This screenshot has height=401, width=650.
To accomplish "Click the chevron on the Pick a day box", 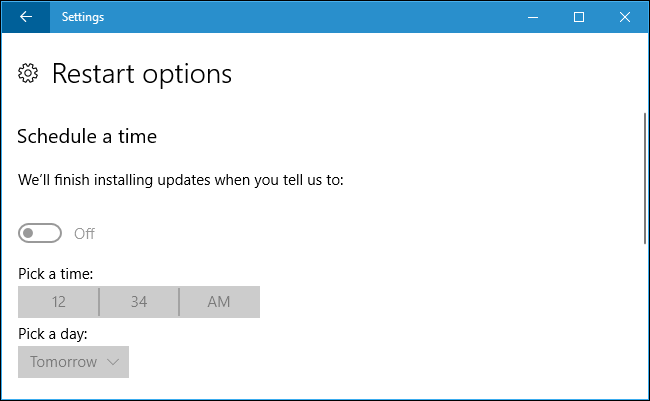I will [112, 362].
